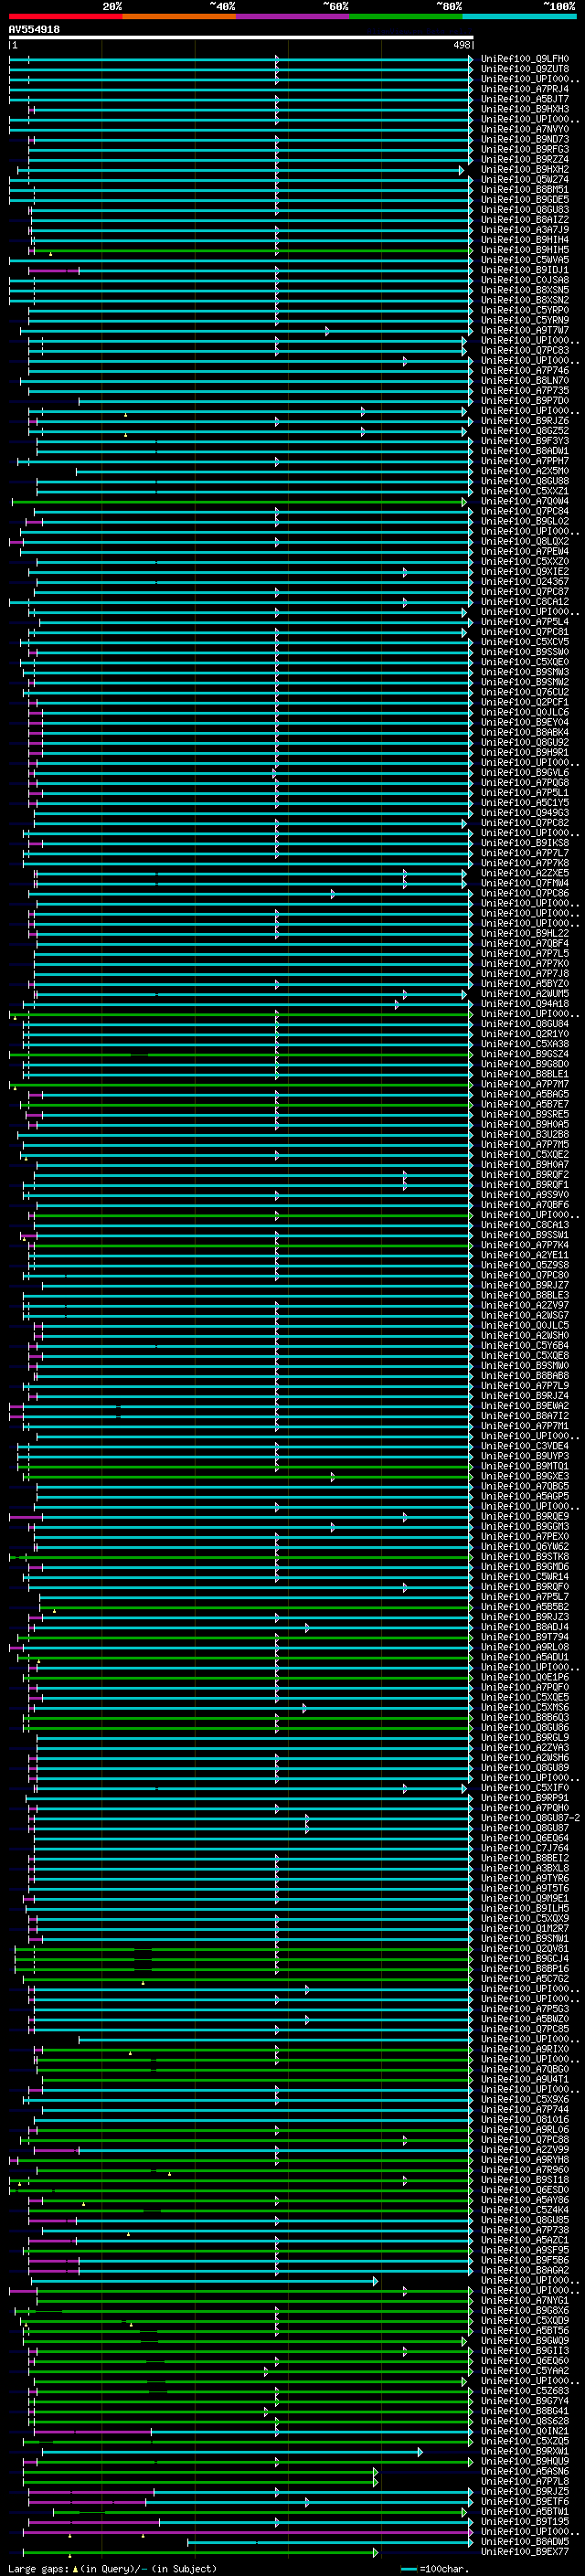585x2576 pixels.
Task: Click the UniRef100_C5XMS6 entry
Action: (524, 1707)
